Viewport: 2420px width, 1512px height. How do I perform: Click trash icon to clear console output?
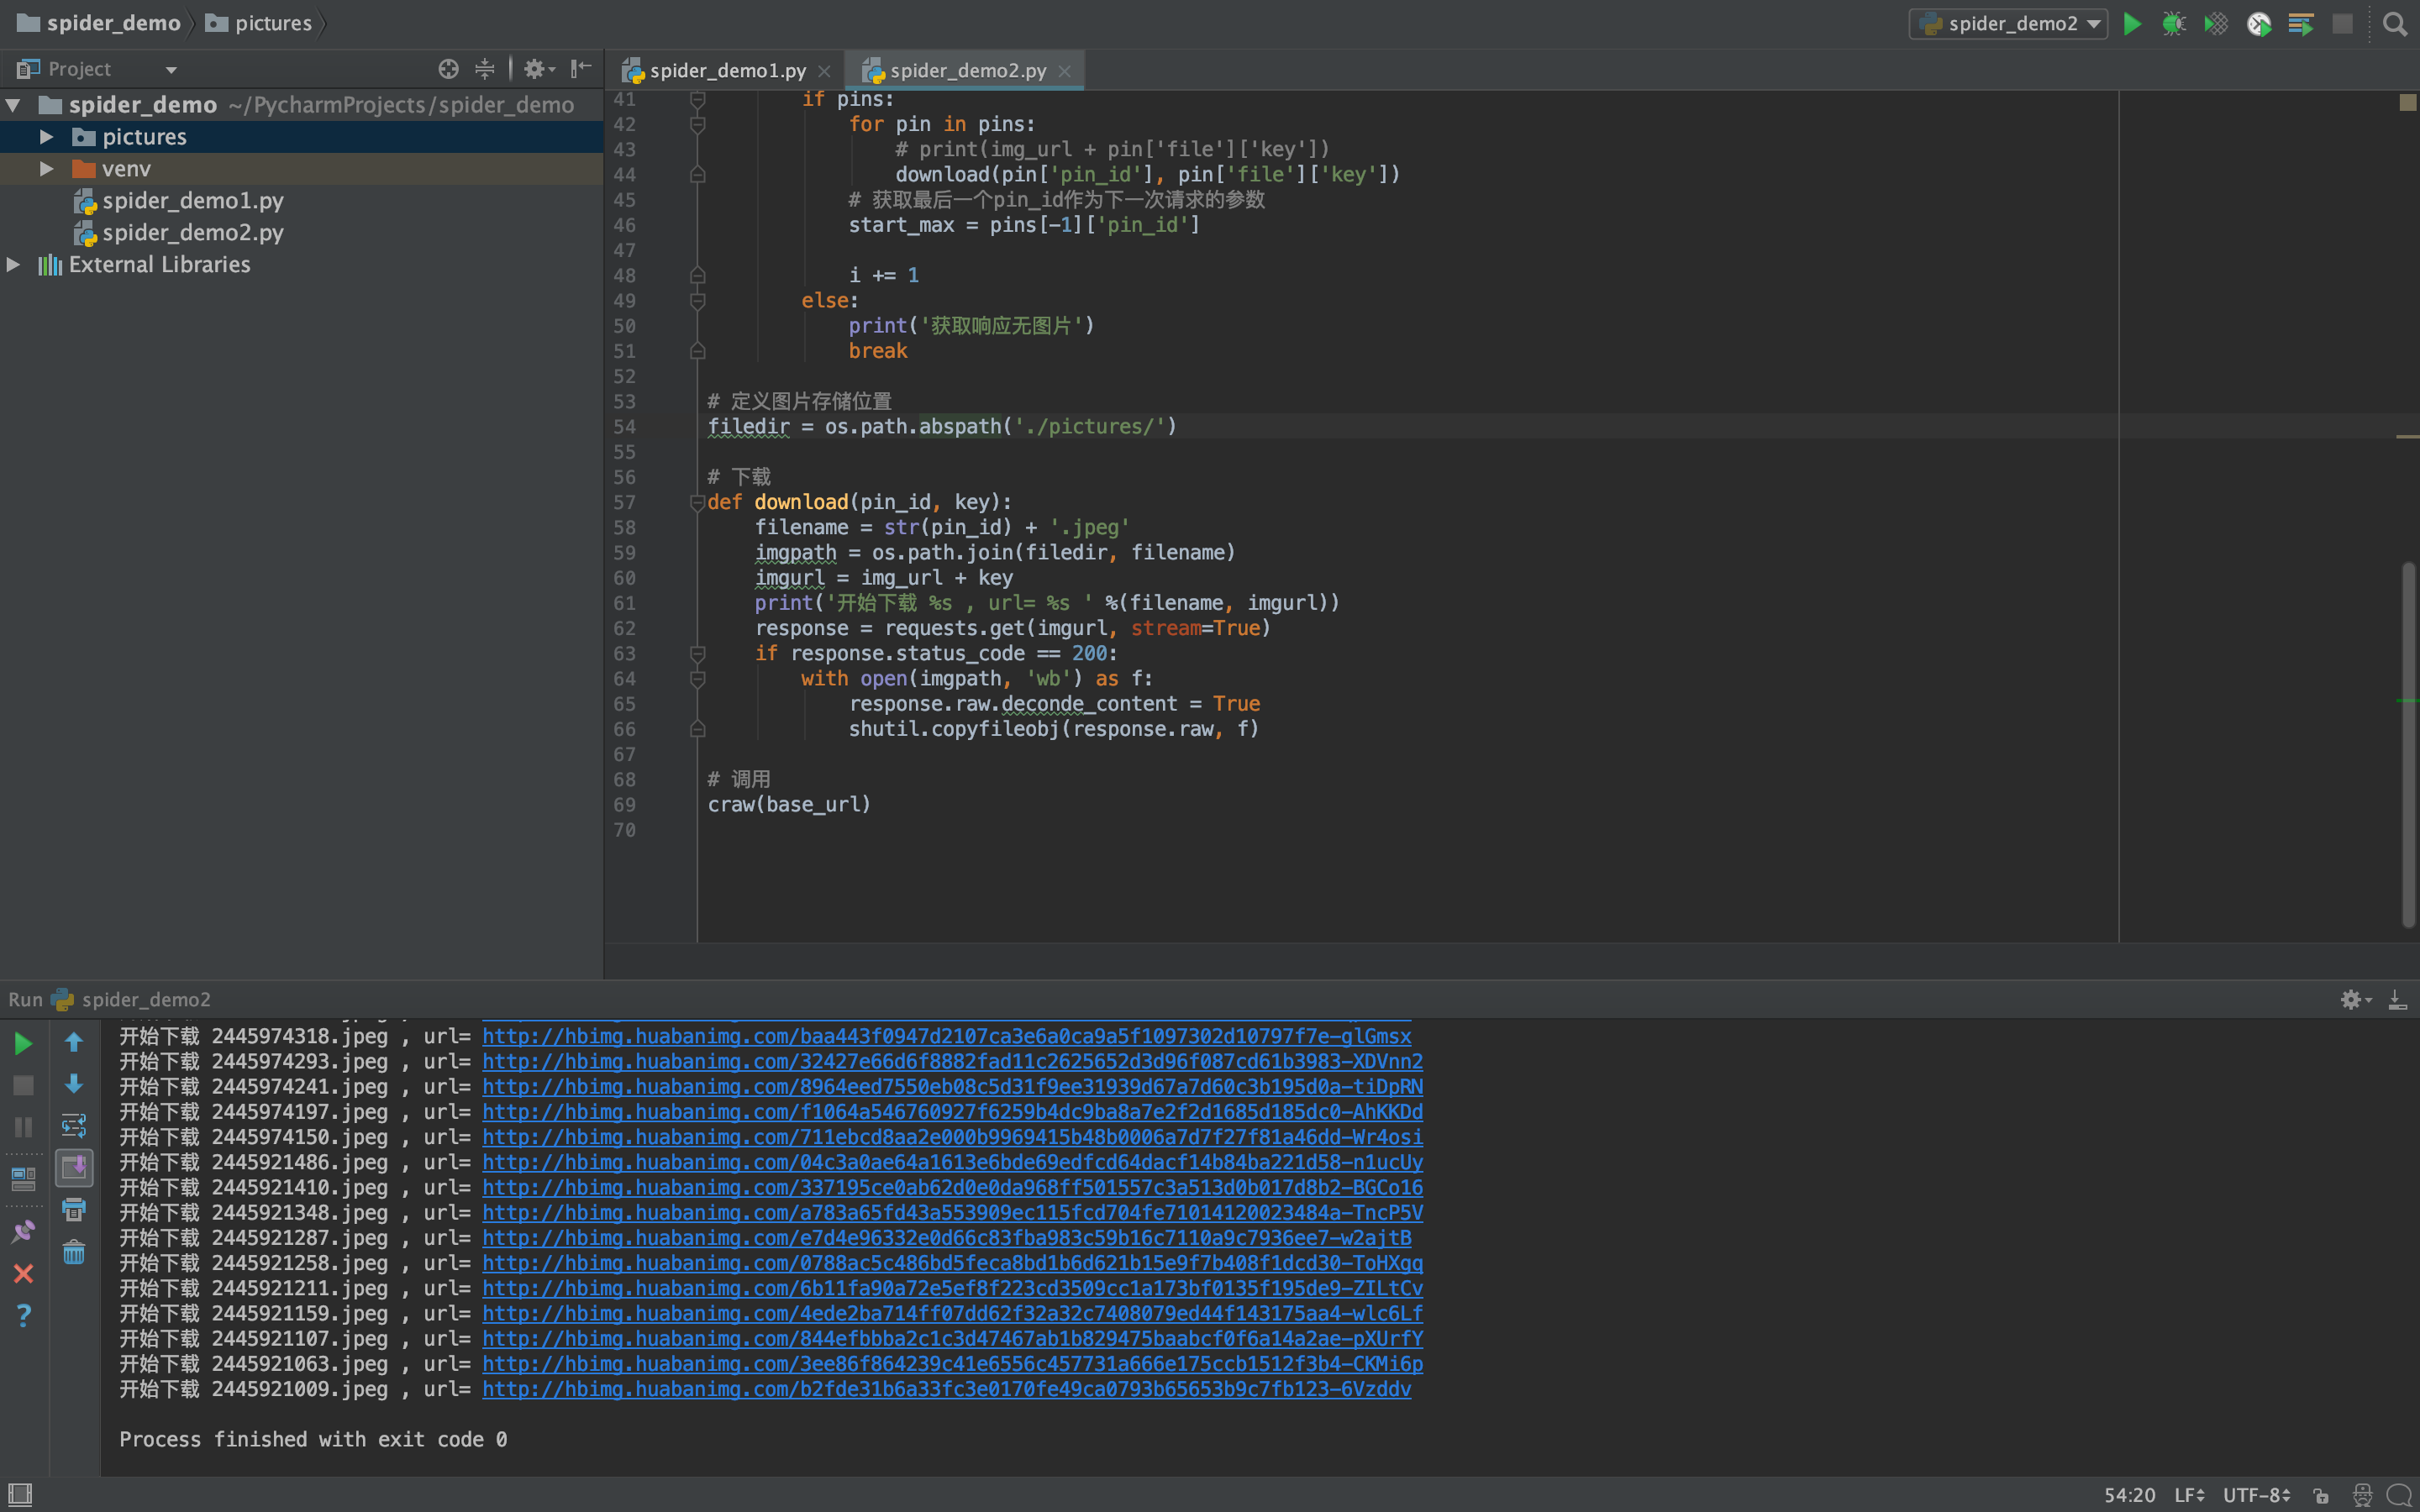[74, 1253]
